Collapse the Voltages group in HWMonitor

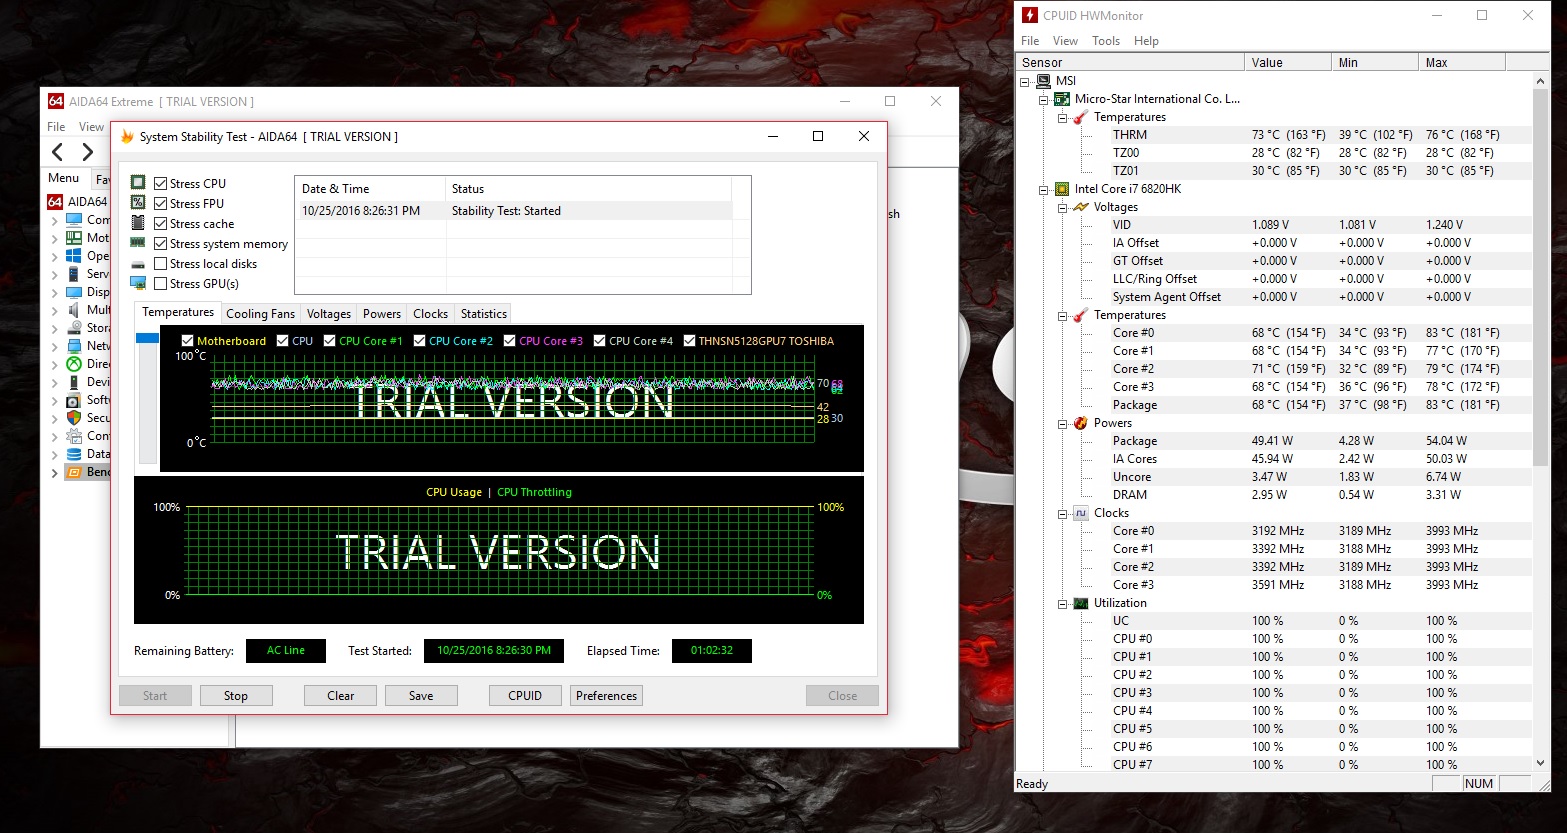pos(1062,207)
